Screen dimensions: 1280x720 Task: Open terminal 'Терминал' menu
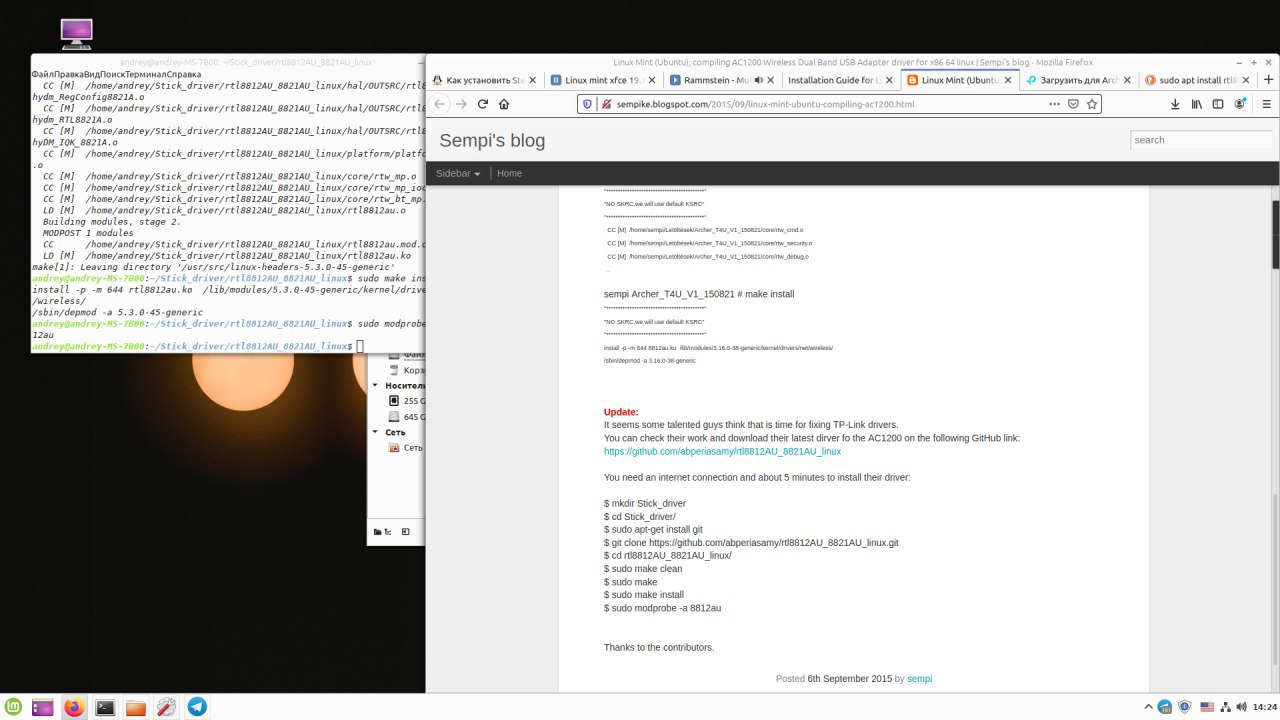coord(148,74)
